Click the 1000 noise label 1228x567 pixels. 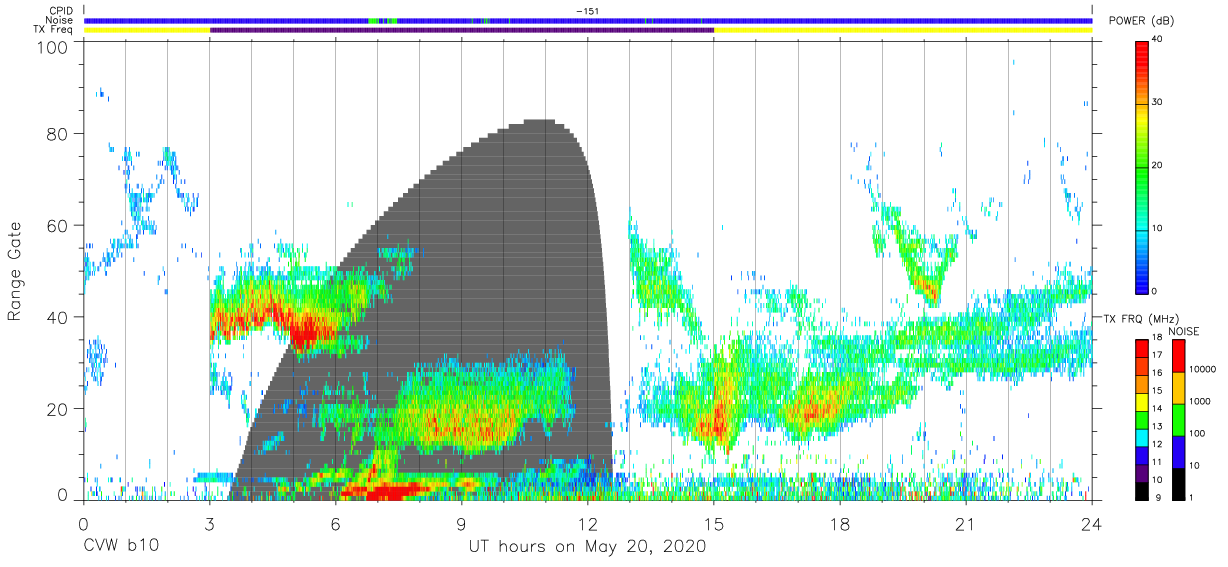1200,401
